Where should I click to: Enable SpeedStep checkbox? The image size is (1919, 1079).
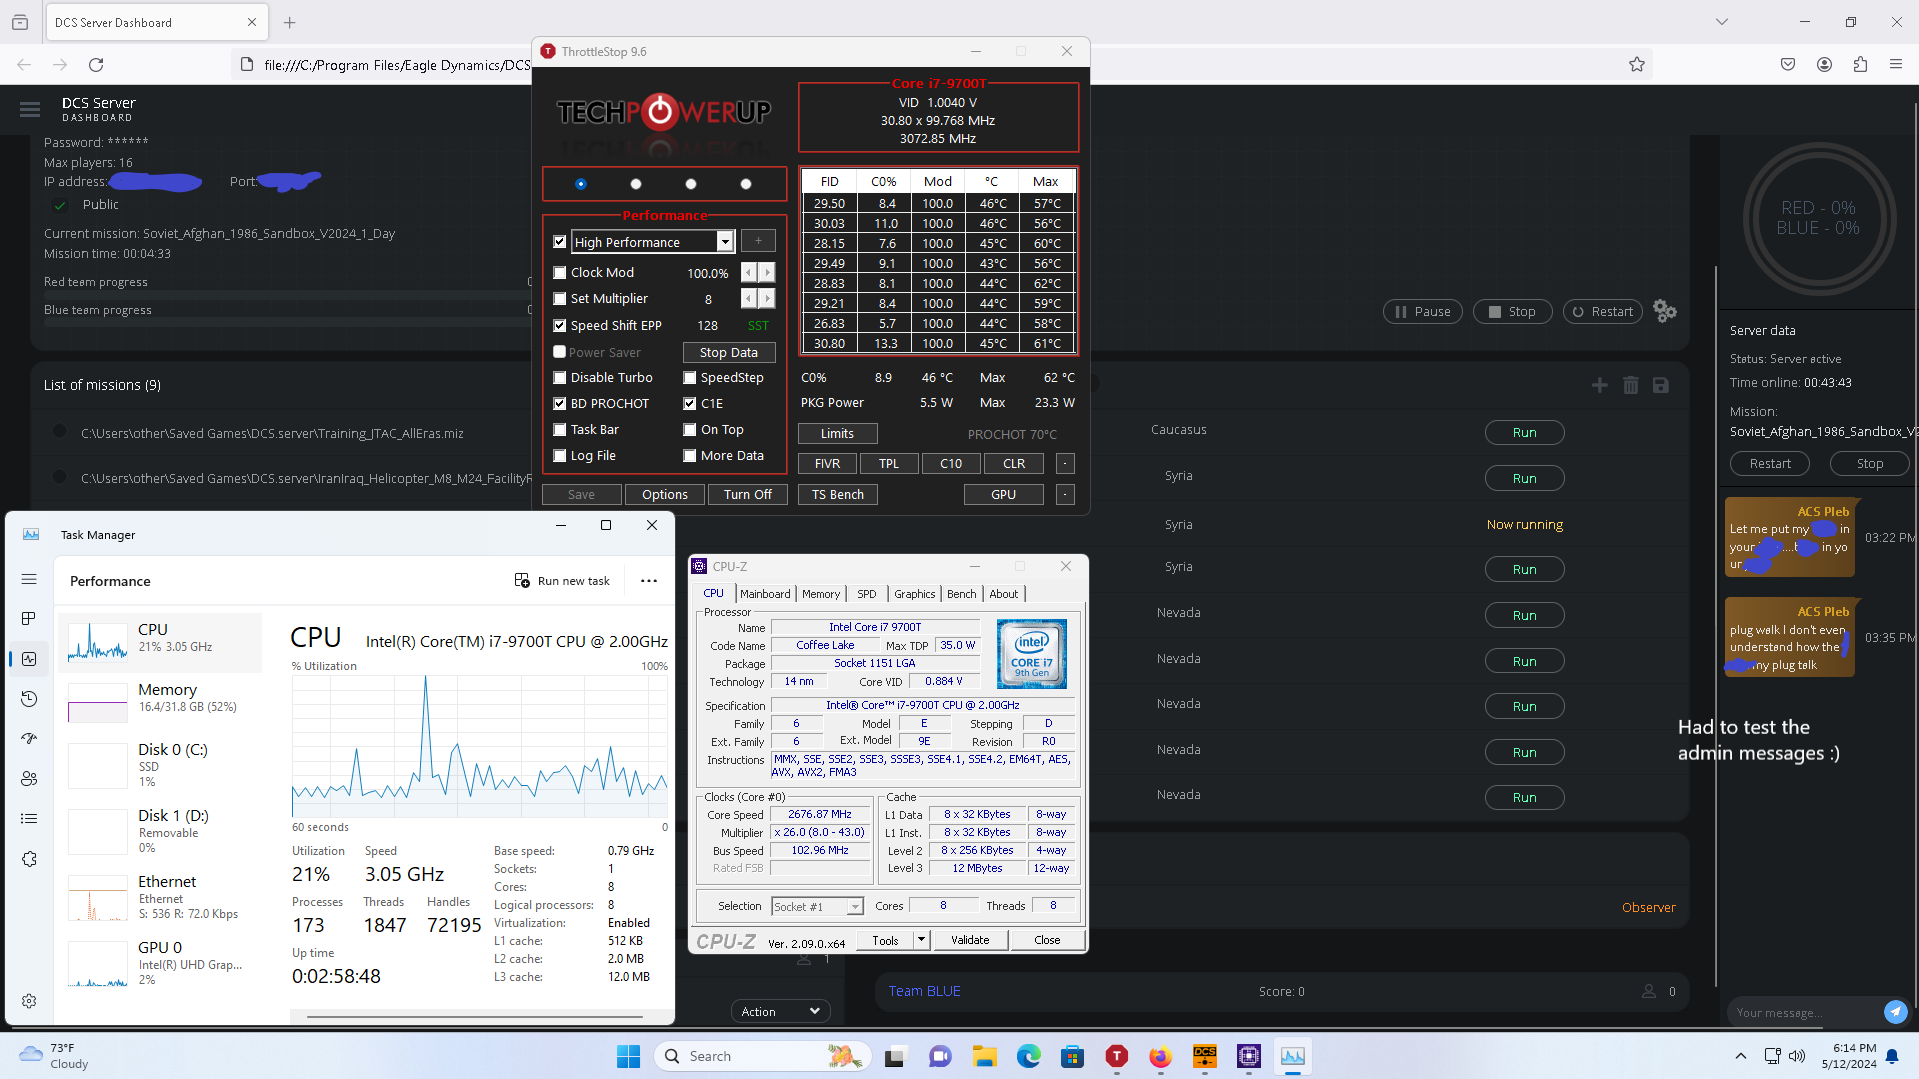(690, 377)
